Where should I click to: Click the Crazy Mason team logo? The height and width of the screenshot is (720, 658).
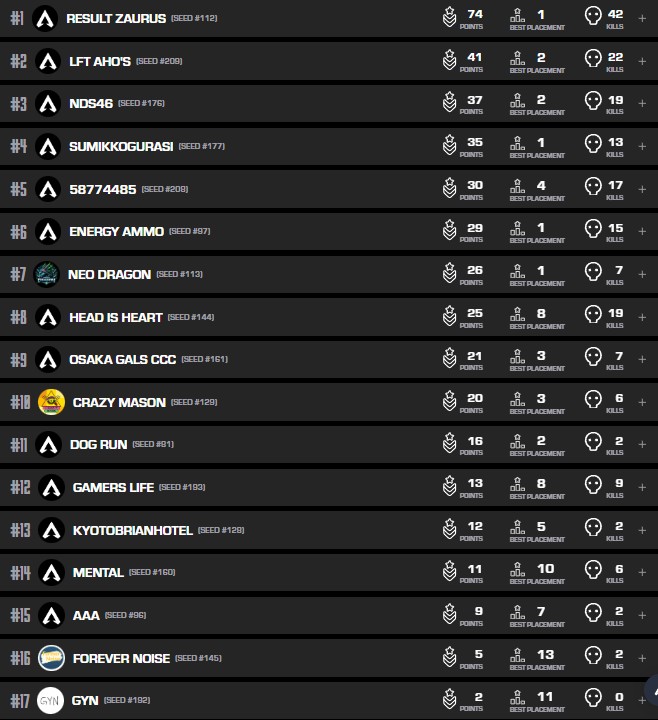(x=51, y=402)
